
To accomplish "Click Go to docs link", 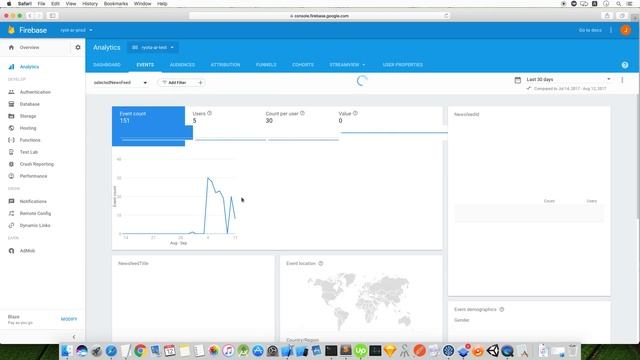I will 590,30.
